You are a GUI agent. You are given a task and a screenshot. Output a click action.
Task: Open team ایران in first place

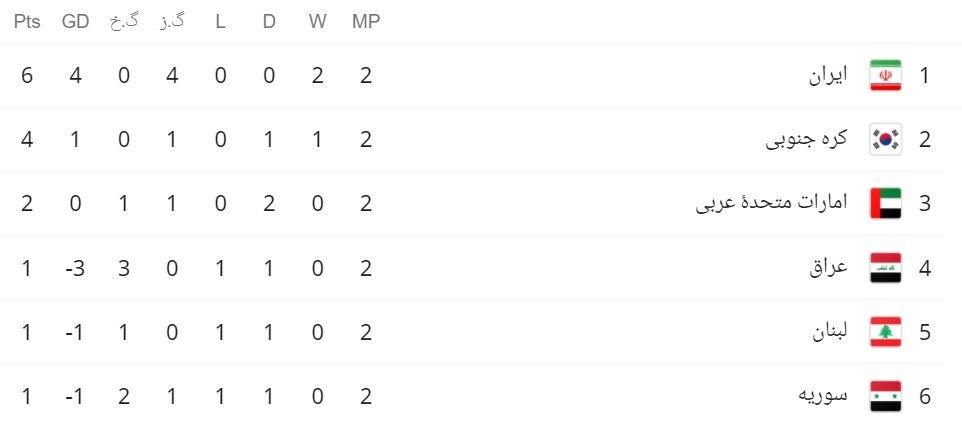(x=828, y=76)
